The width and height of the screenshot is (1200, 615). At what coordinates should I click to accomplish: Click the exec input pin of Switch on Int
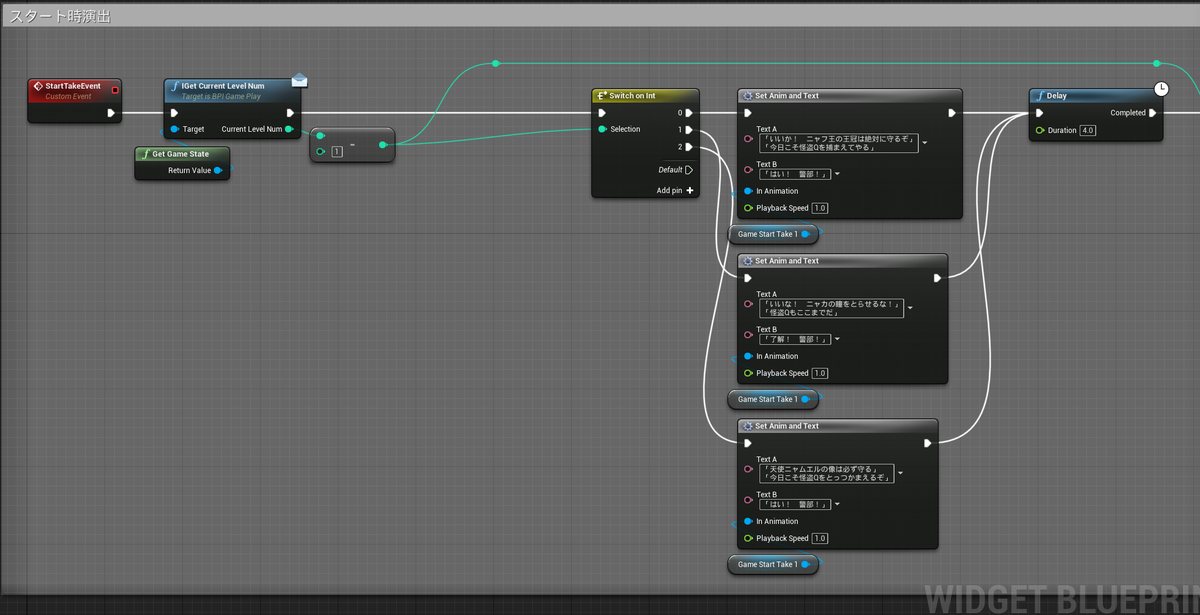(602, 113)
